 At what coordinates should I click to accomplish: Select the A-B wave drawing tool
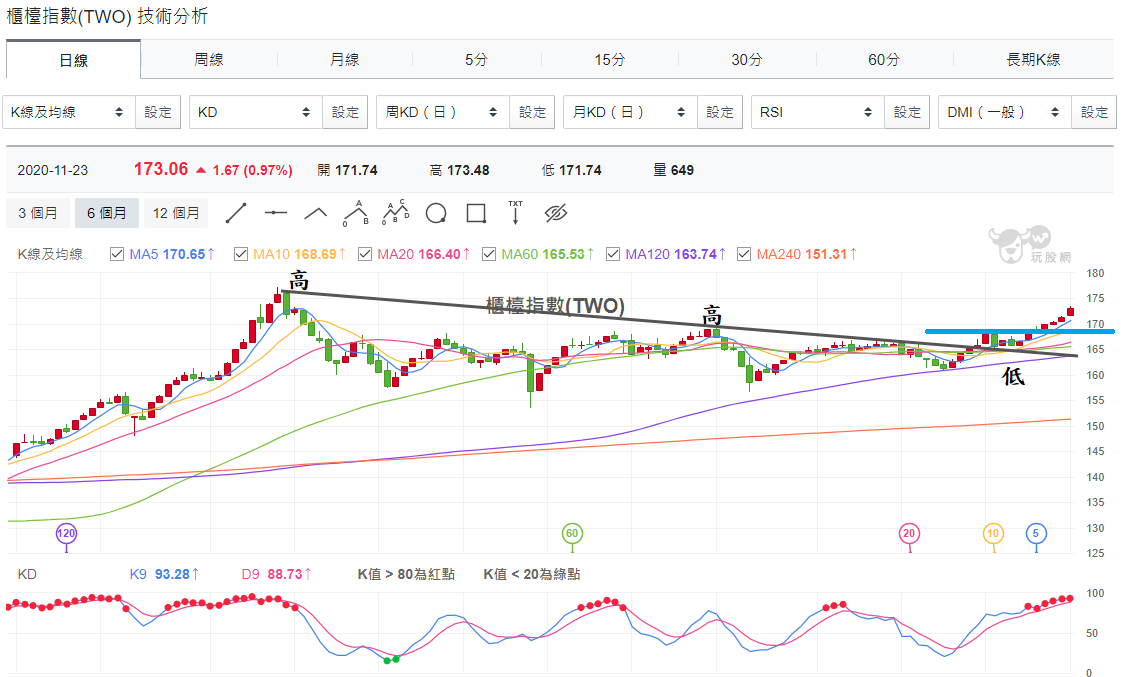pos(355,213)
